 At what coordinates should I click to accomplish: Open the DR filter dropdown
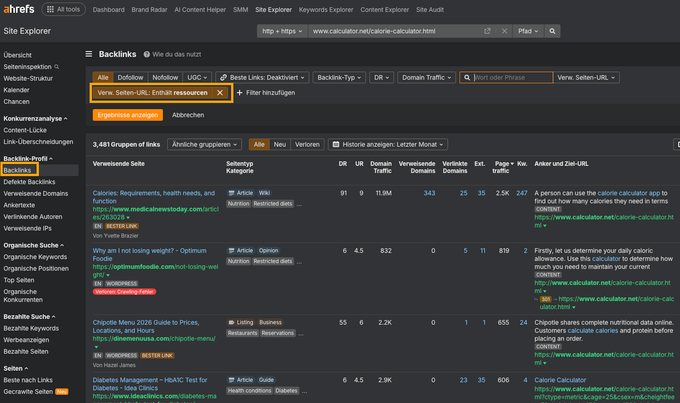pos(381,78)
